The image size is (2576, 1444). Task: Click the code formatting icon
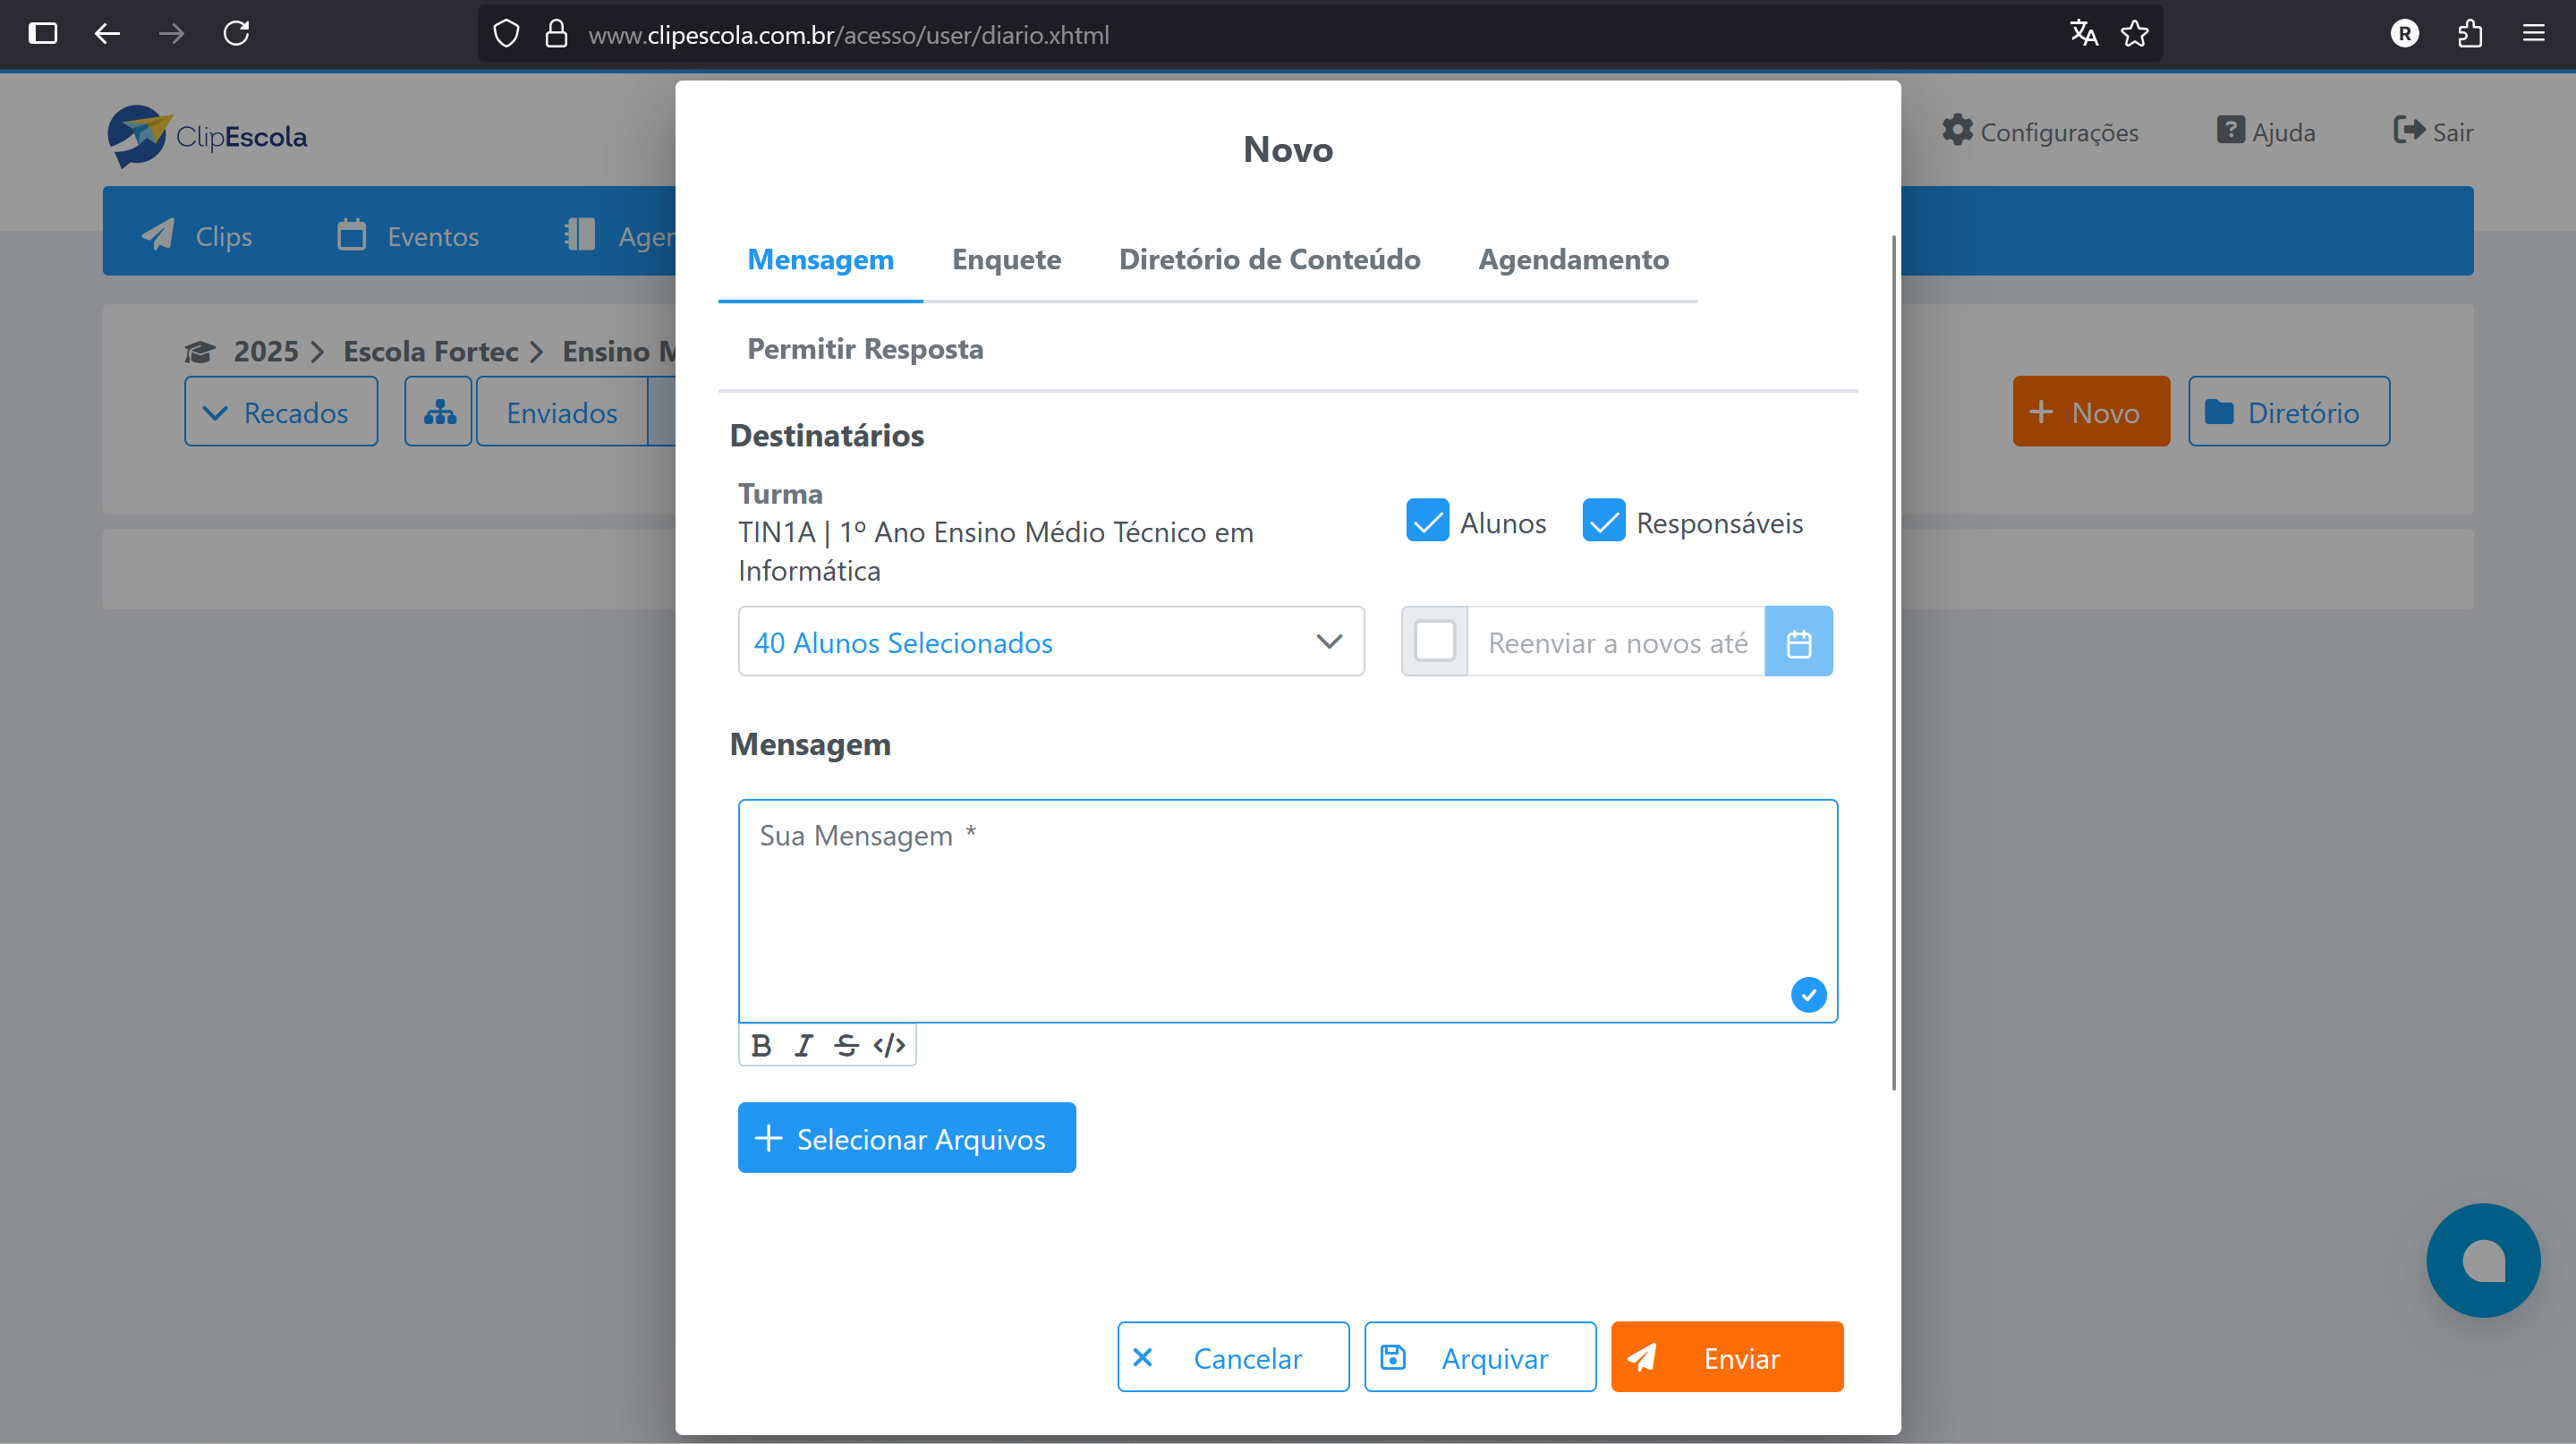(x=889, y=1045)
